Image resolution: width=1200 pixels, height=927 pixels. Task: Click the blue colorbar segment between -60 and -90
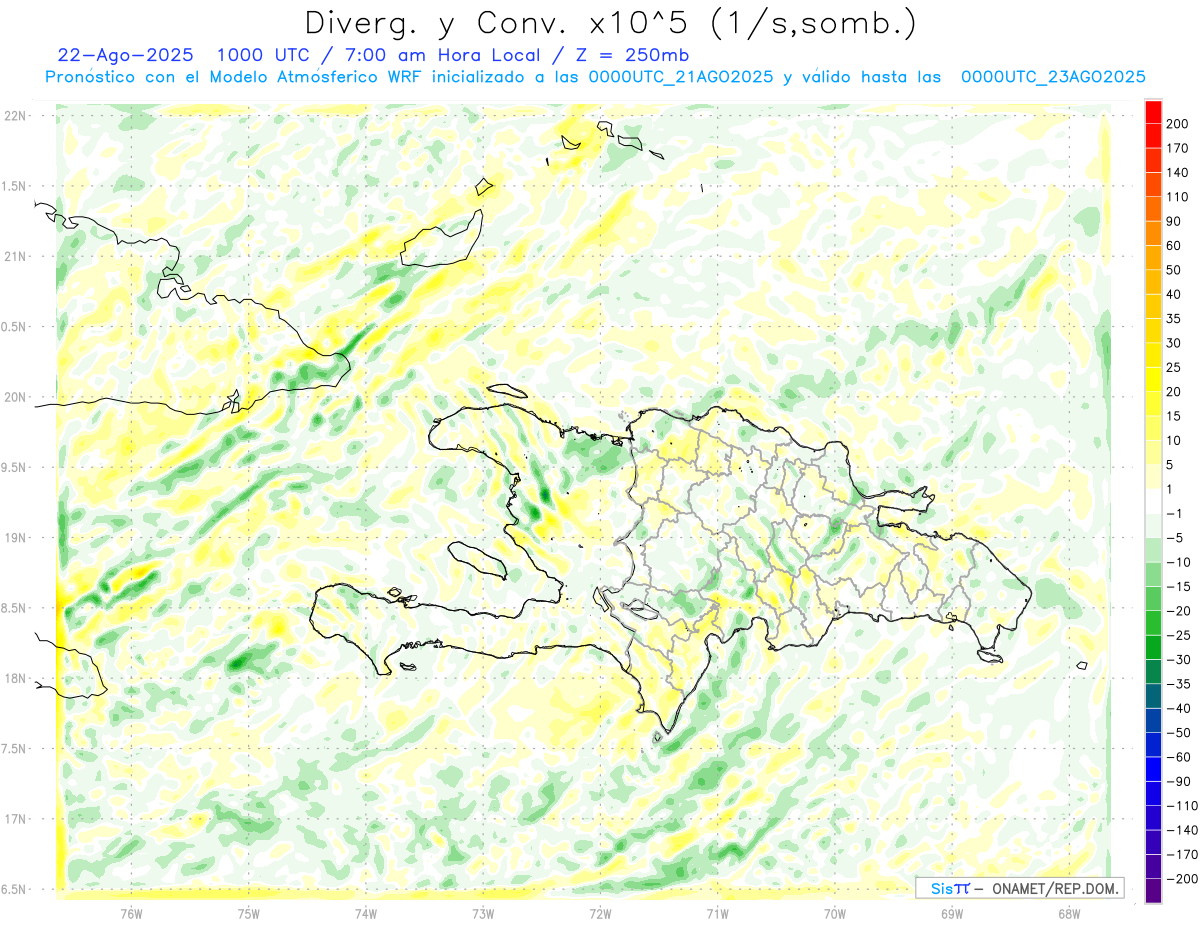click(x=1153, y=770)
